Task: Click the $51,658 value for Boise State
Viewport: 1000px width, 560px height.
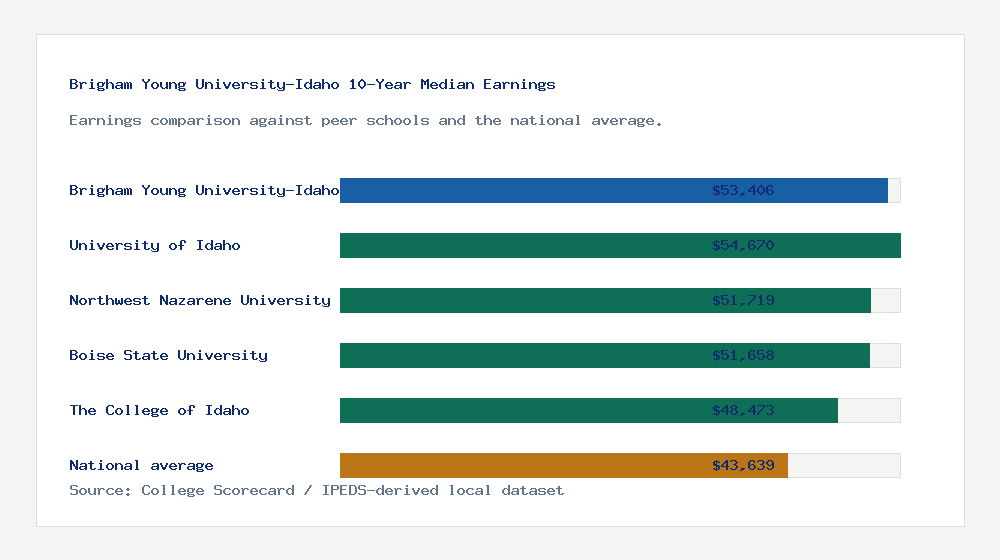Action: [743, 355]
